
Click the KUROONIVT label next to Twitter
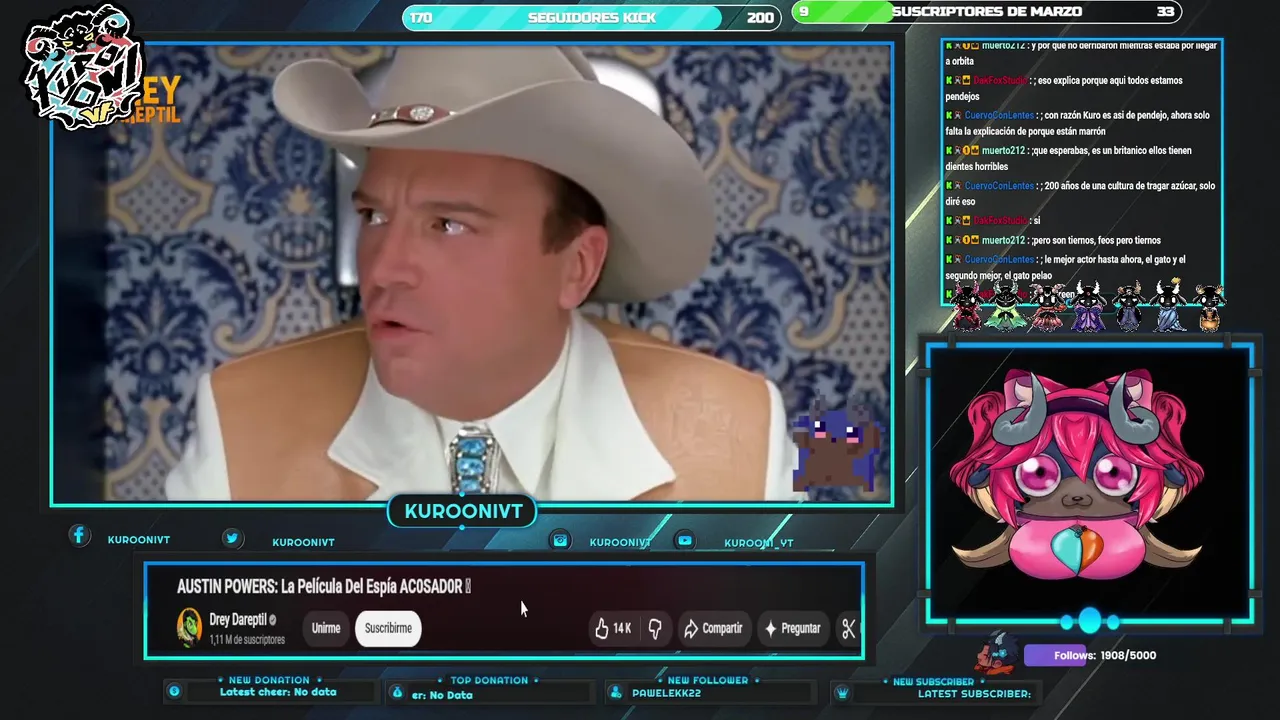[303, 542]
